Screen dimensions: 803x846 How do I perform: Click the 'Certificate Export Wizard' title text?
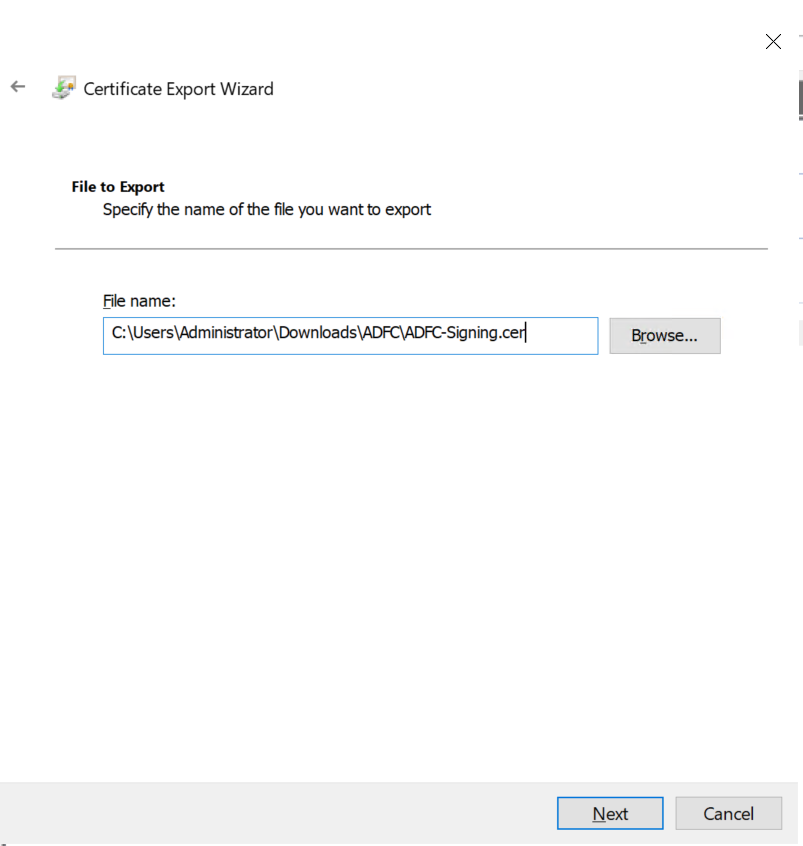(178, 89)
